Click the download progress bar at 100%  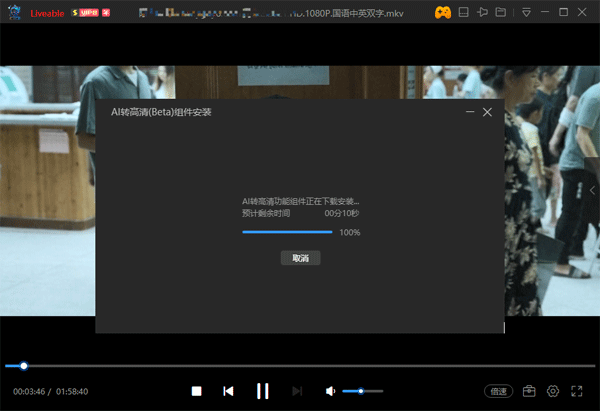287,232
